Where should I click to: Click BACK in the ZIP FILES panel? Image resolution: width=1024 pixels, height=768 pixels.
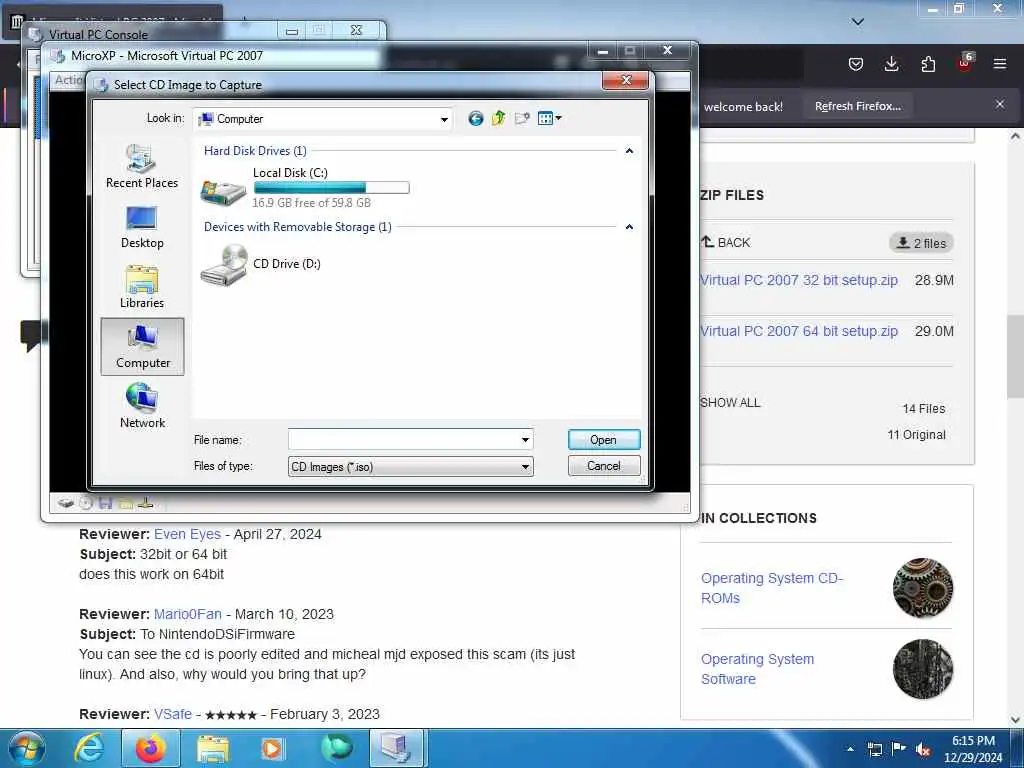pyautogui.click(x=726, y=242)
